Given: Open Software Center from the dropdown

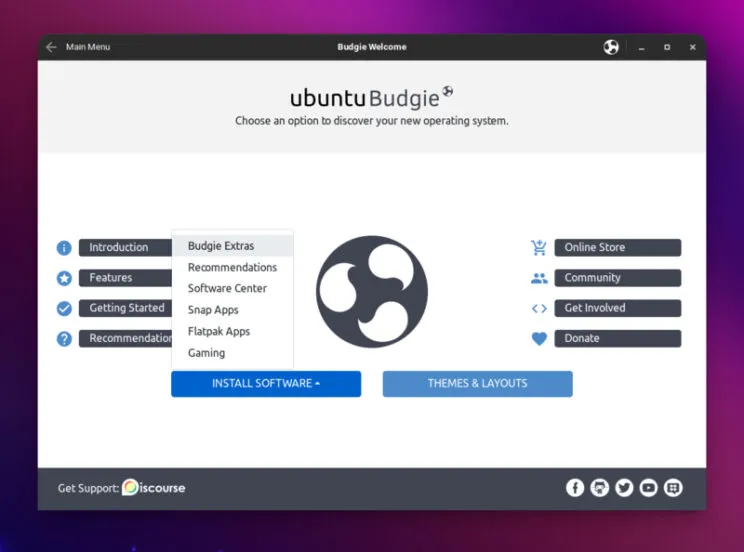Looking at the screenshot, I should coord(227,288).
